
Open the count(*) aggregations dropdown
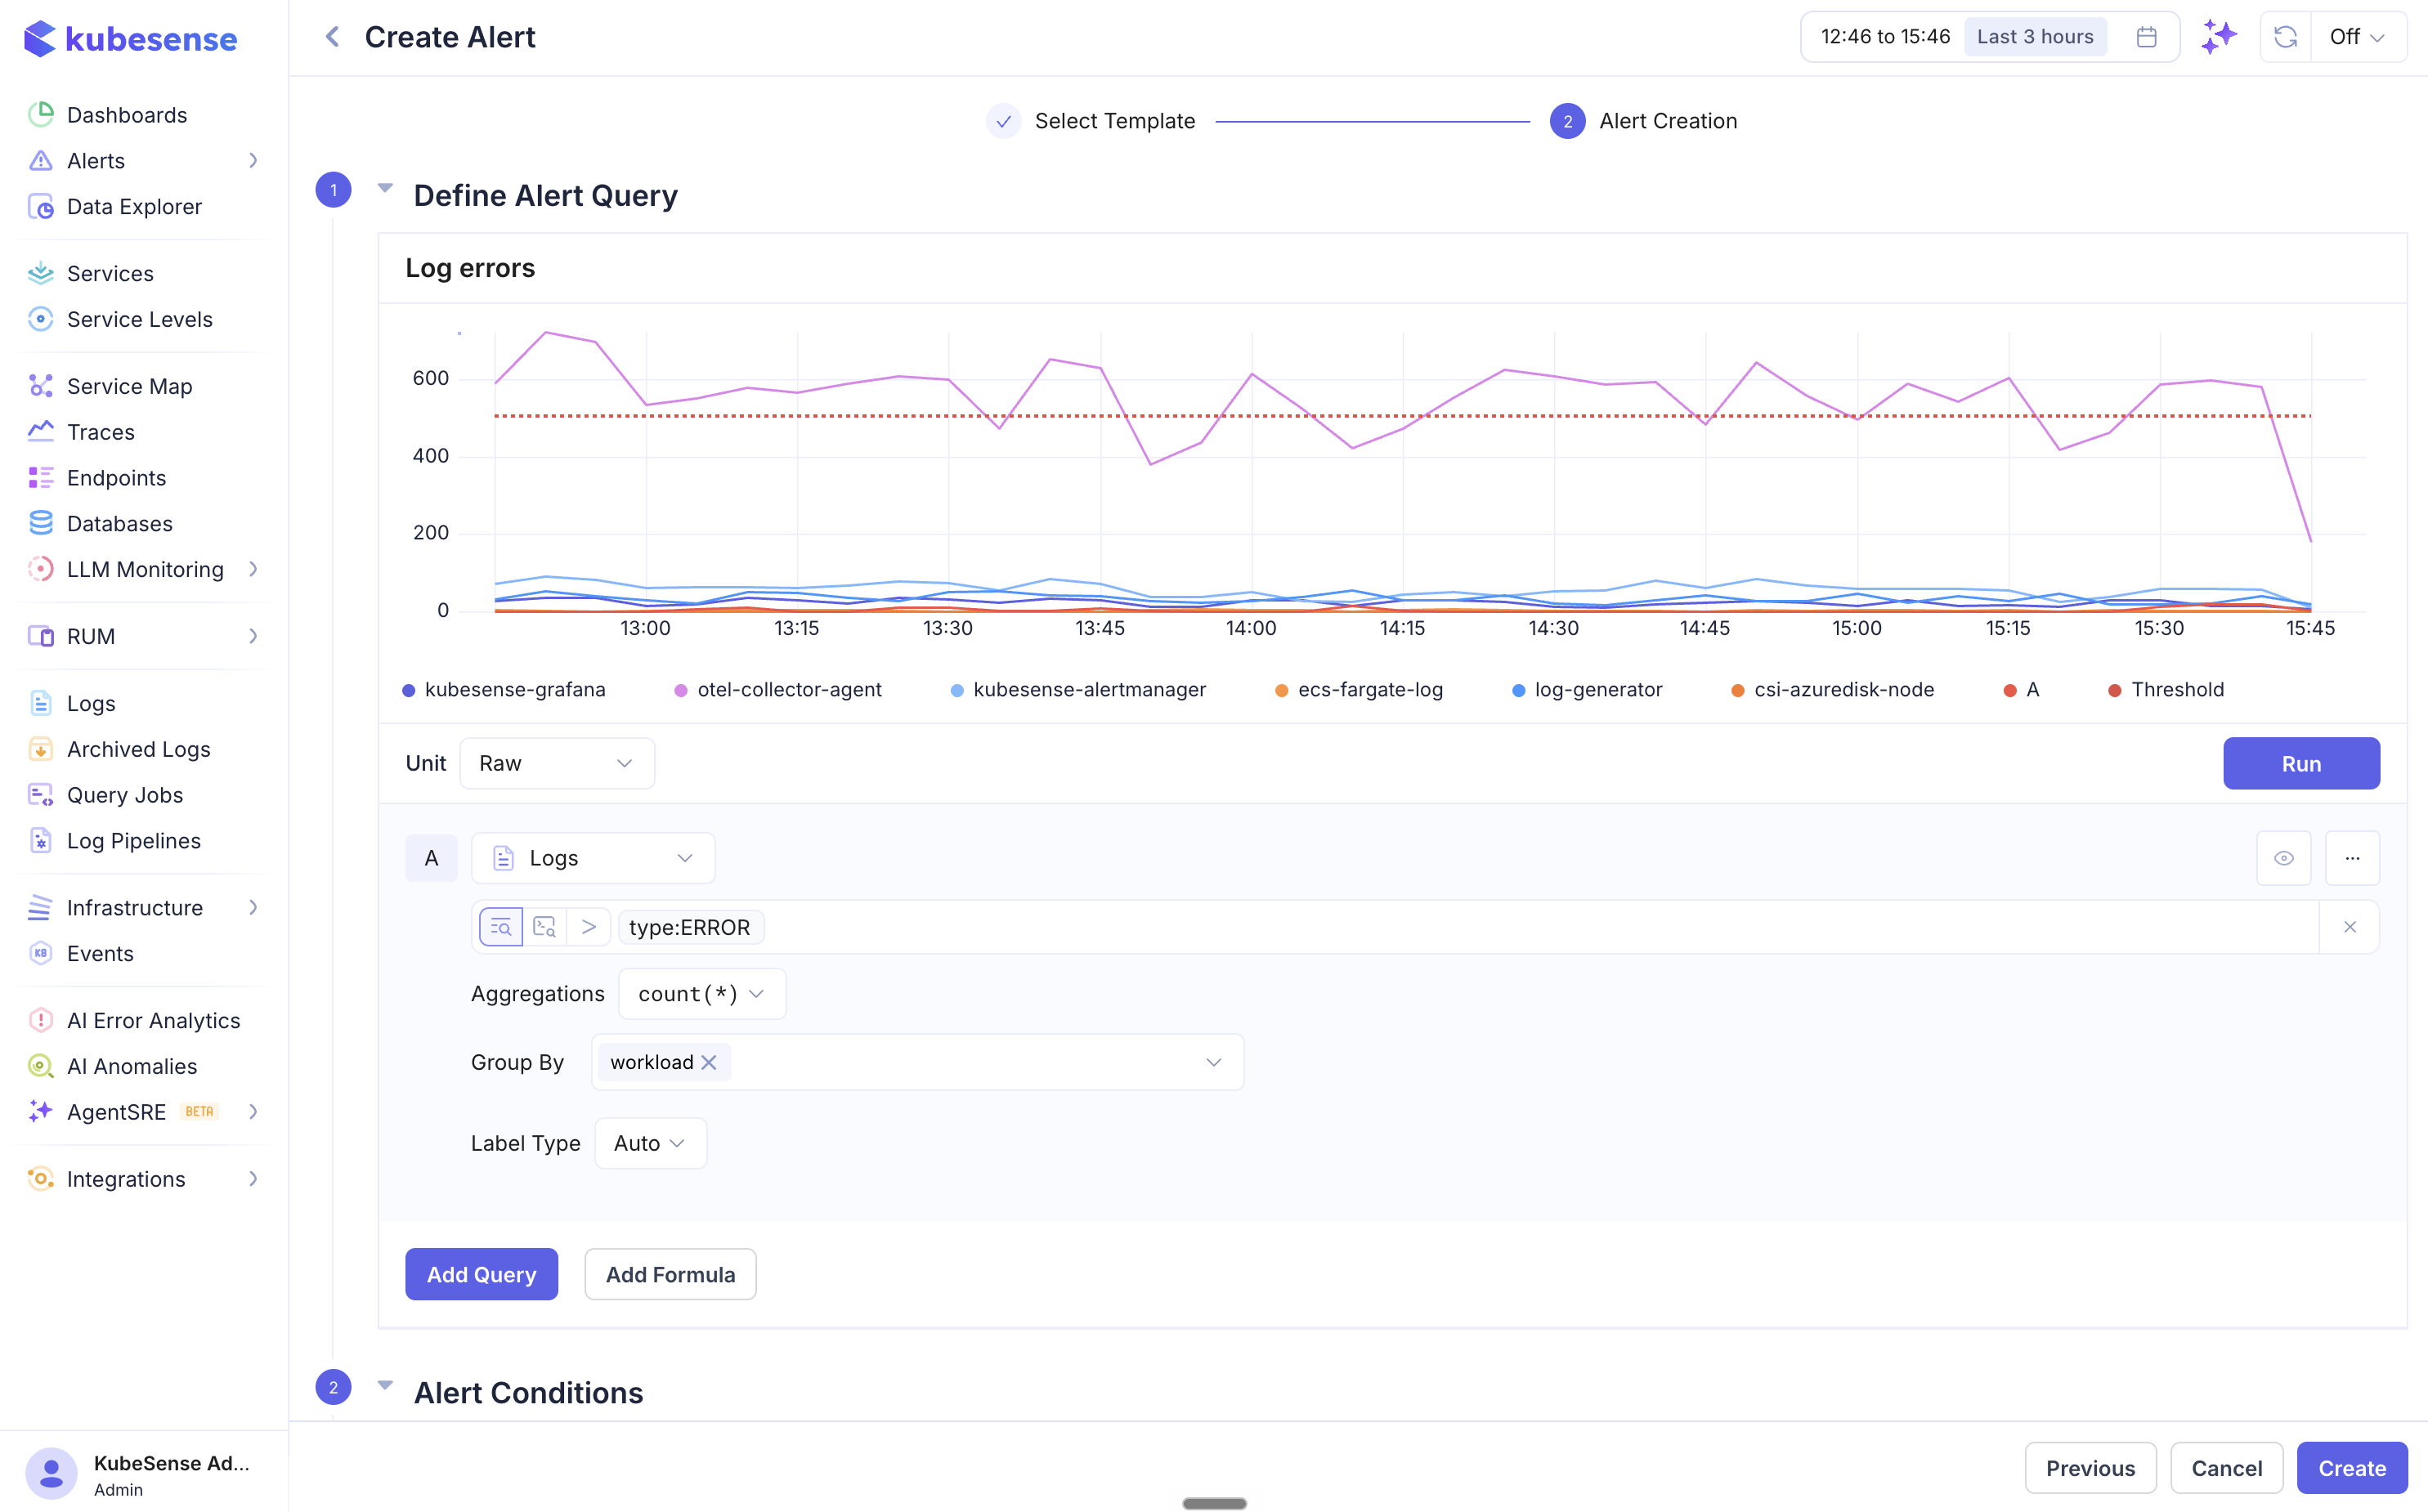coord(702,994)
